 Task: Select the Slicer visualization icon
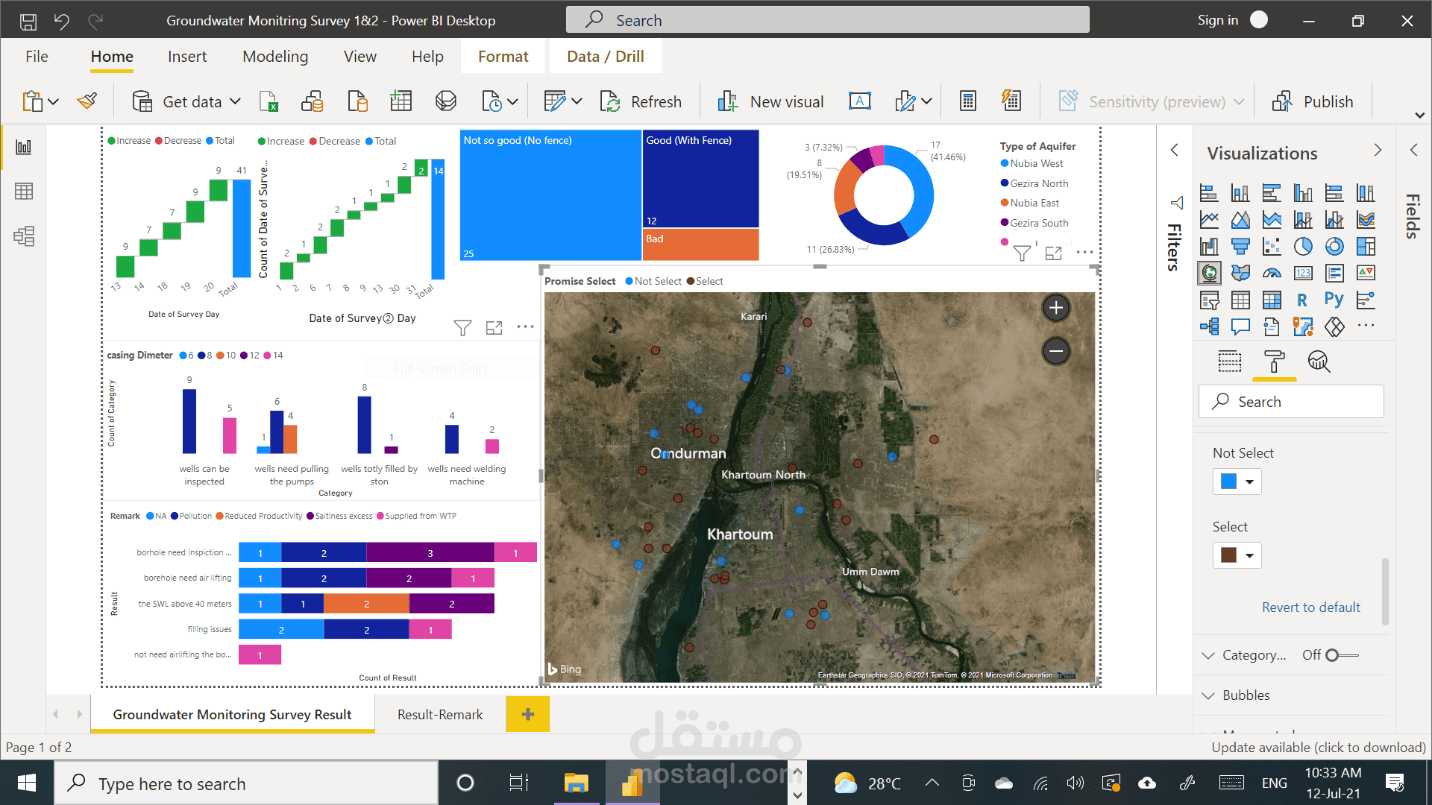pos(1210,300)
